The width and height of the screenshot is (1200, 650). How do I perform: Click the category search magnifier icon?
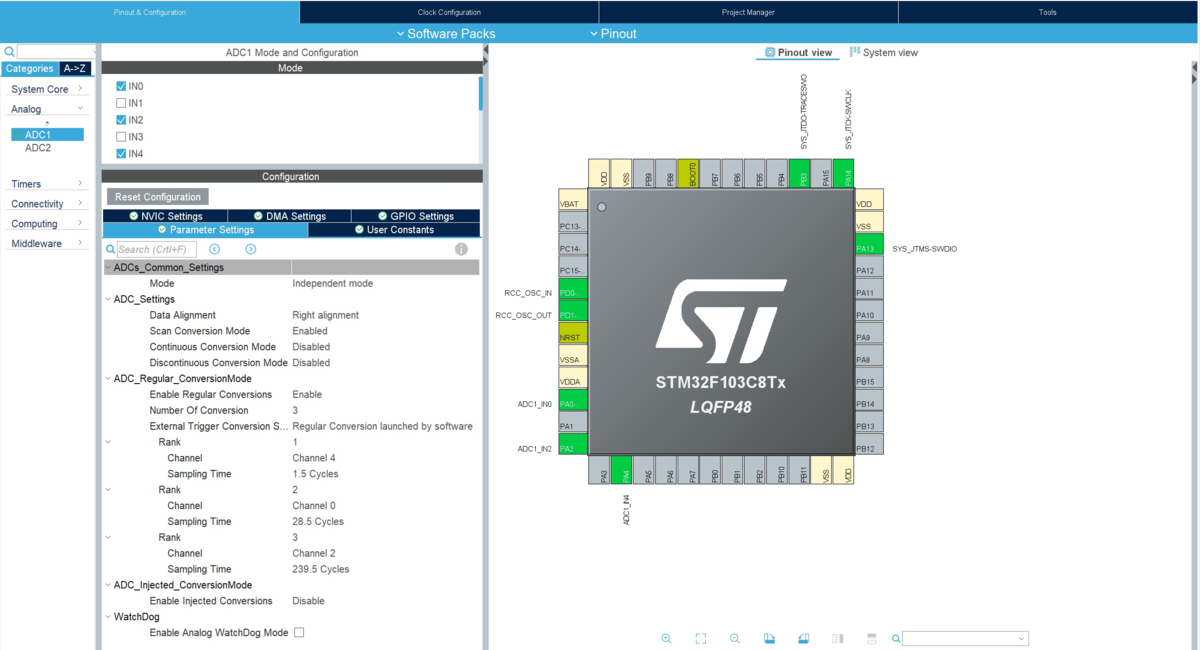point(9,51)
